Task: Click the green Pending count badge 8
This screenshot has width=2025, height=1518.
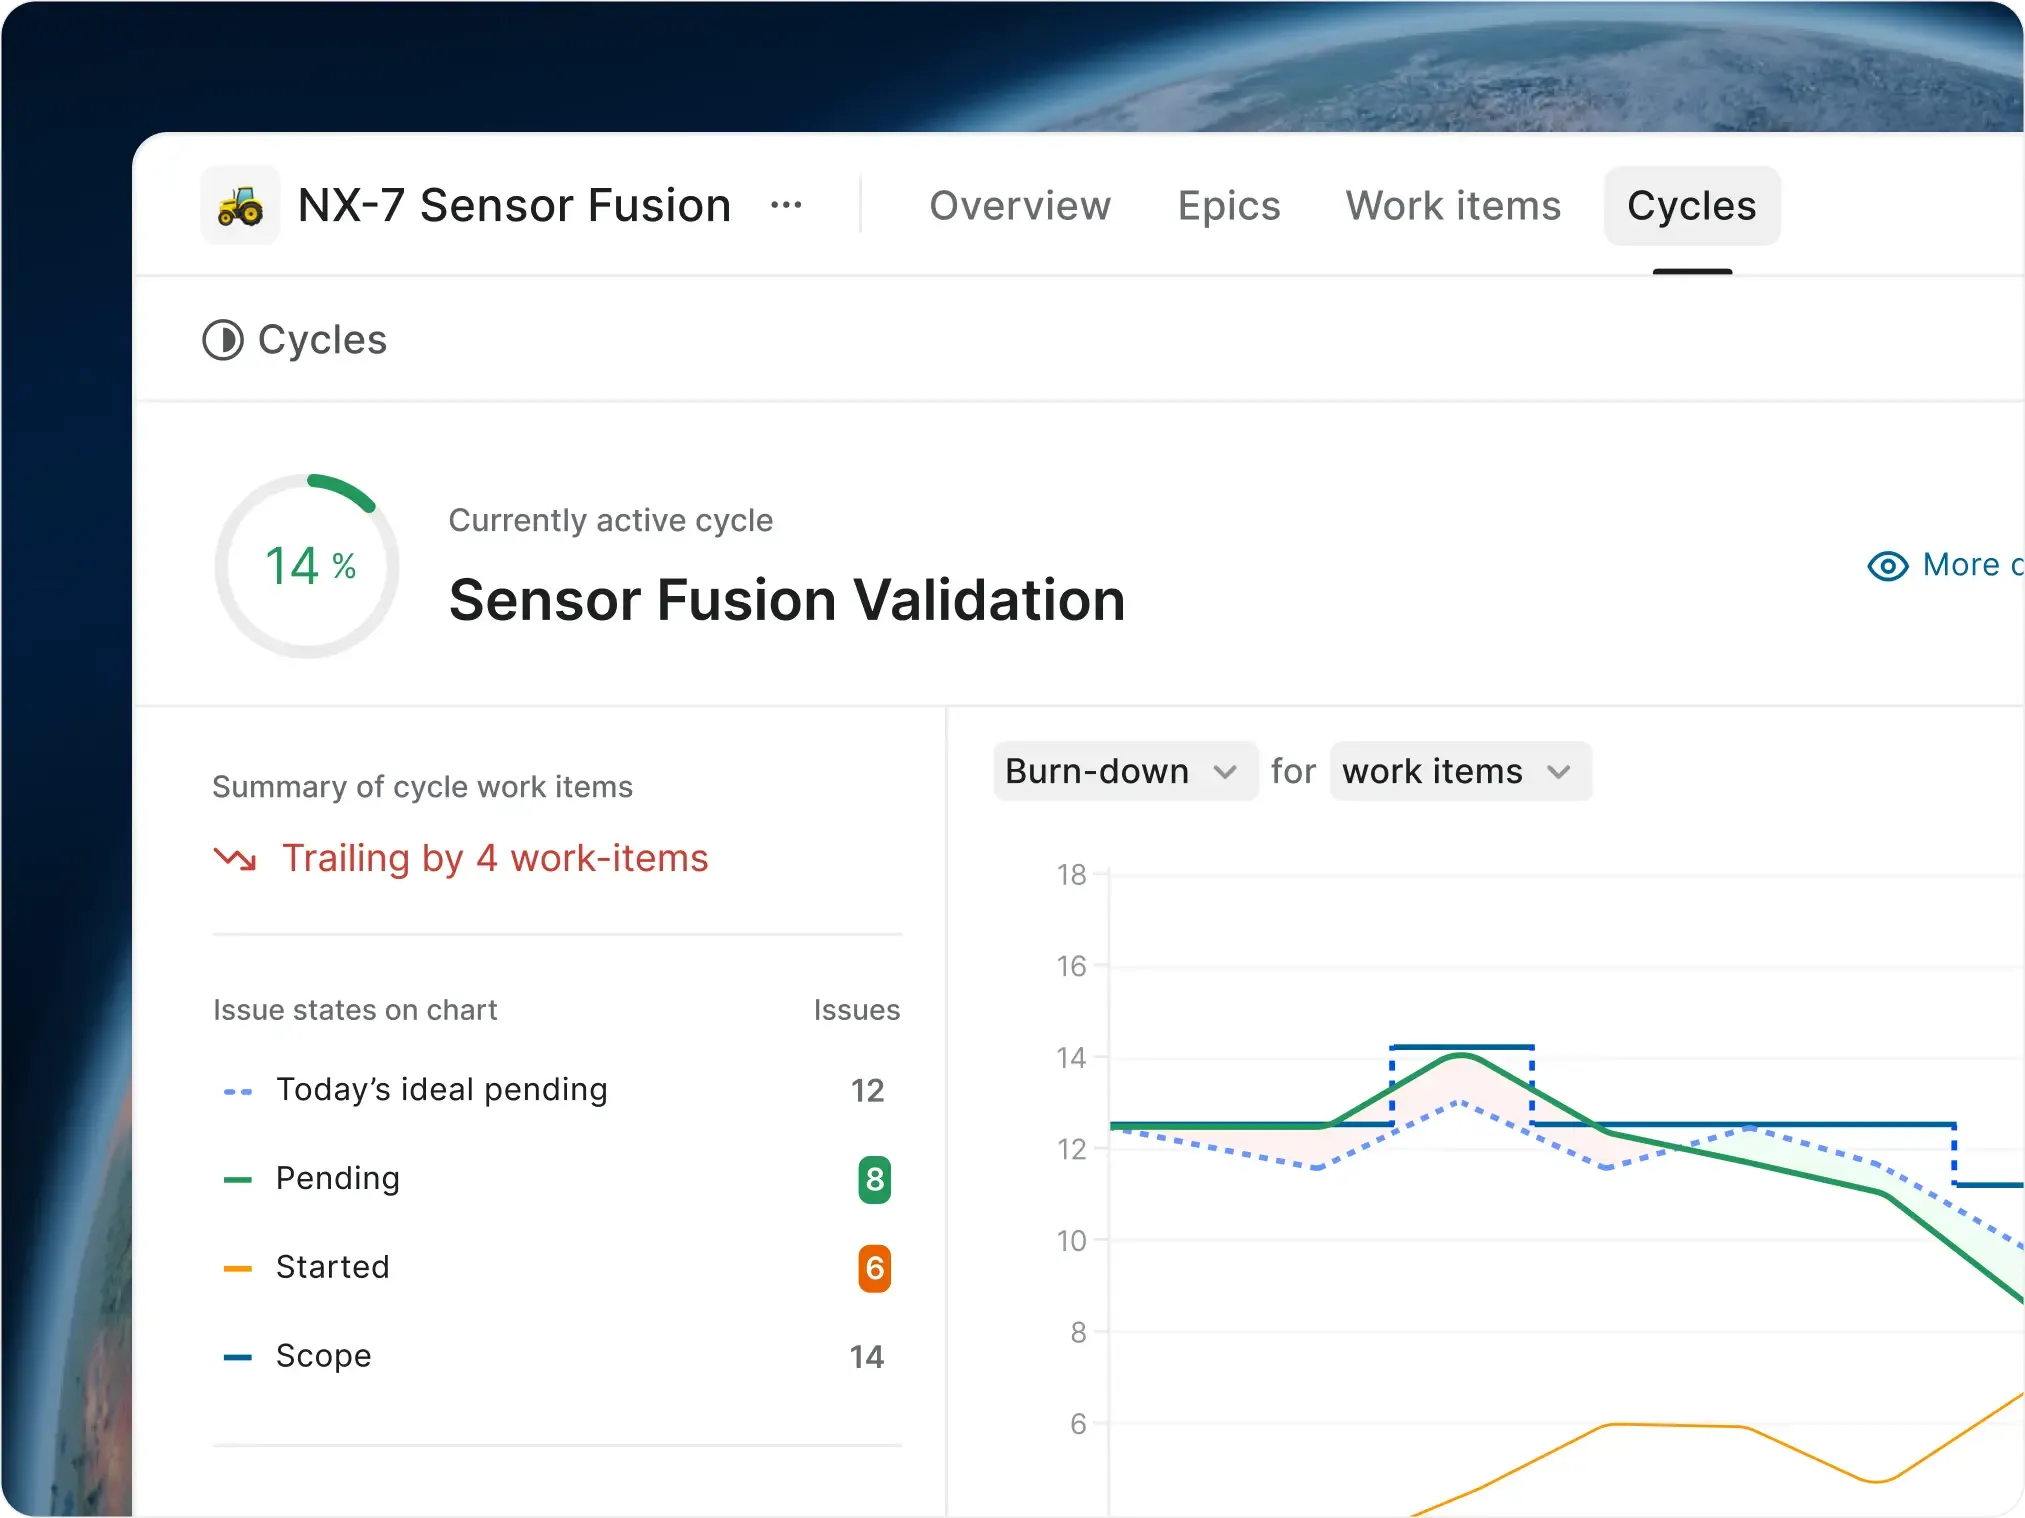Action: point(875,1180)
